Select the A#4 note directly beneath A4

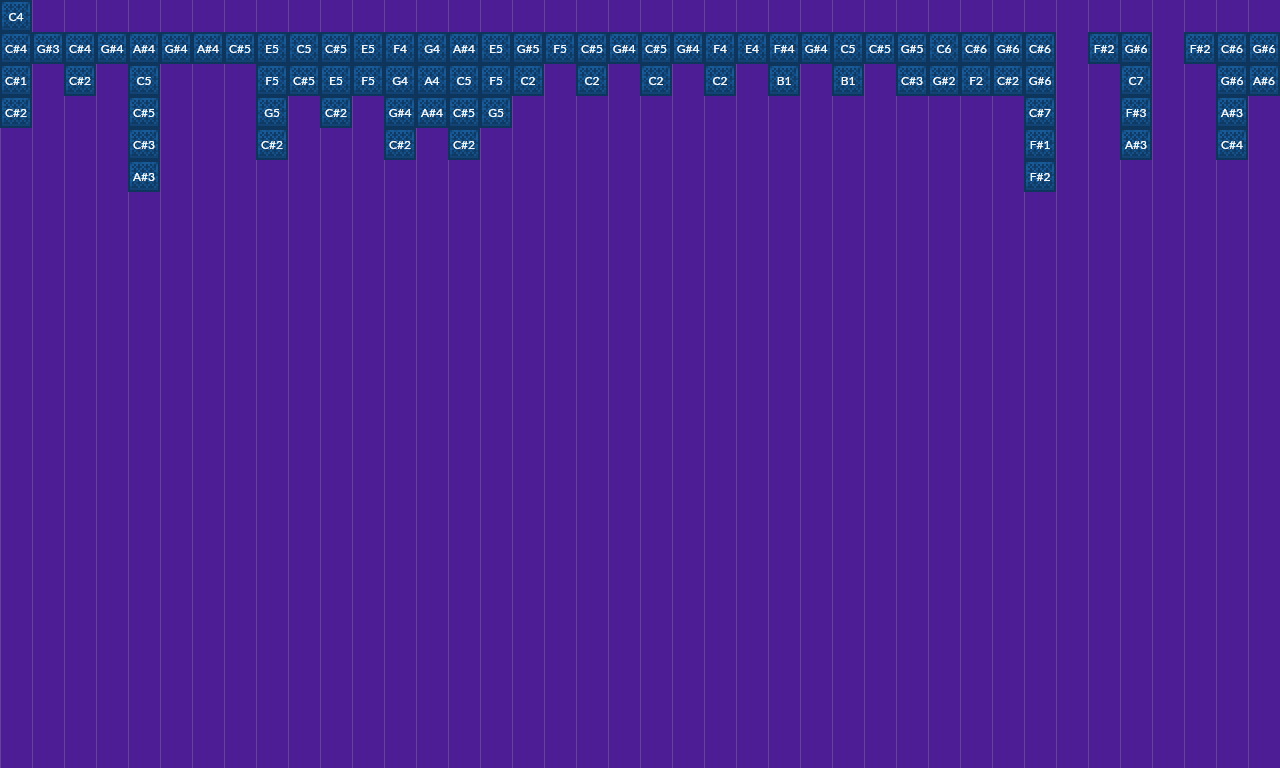[x=432, y=112]
